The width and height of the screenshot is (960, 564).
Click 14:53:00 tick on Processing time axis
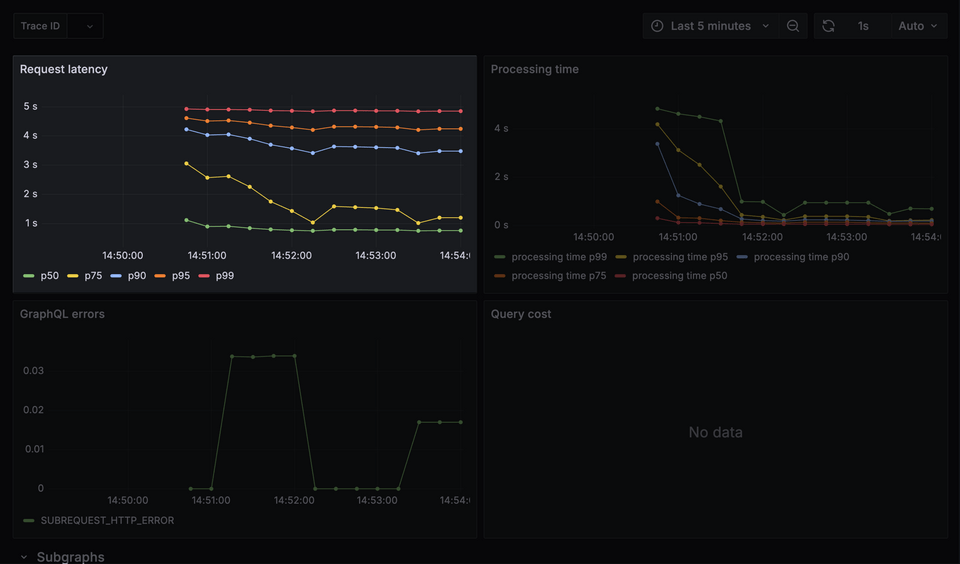tap(847, 236)
